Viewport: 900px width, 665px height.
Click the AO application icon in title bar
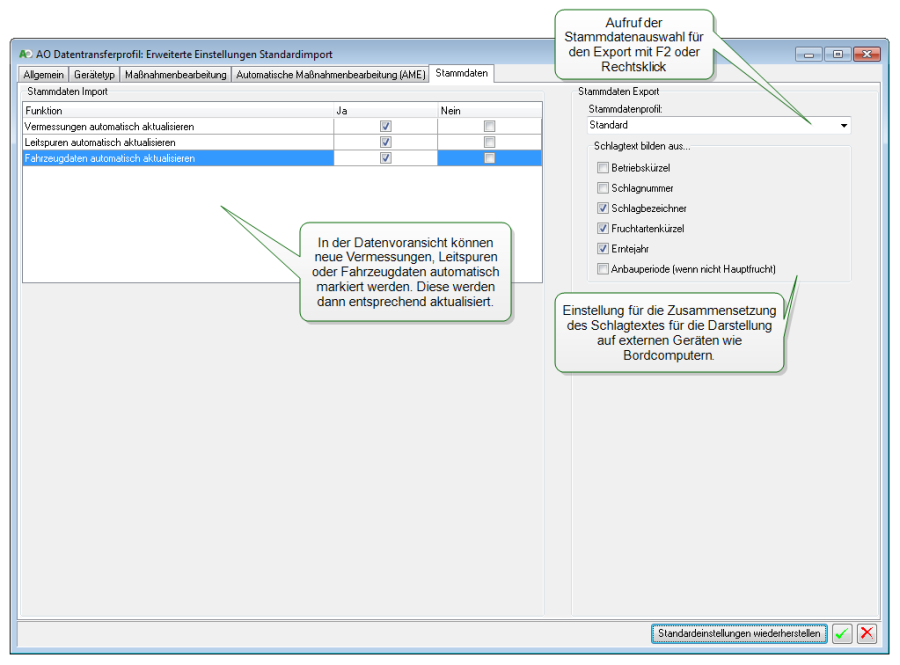[x=25, y=54]
